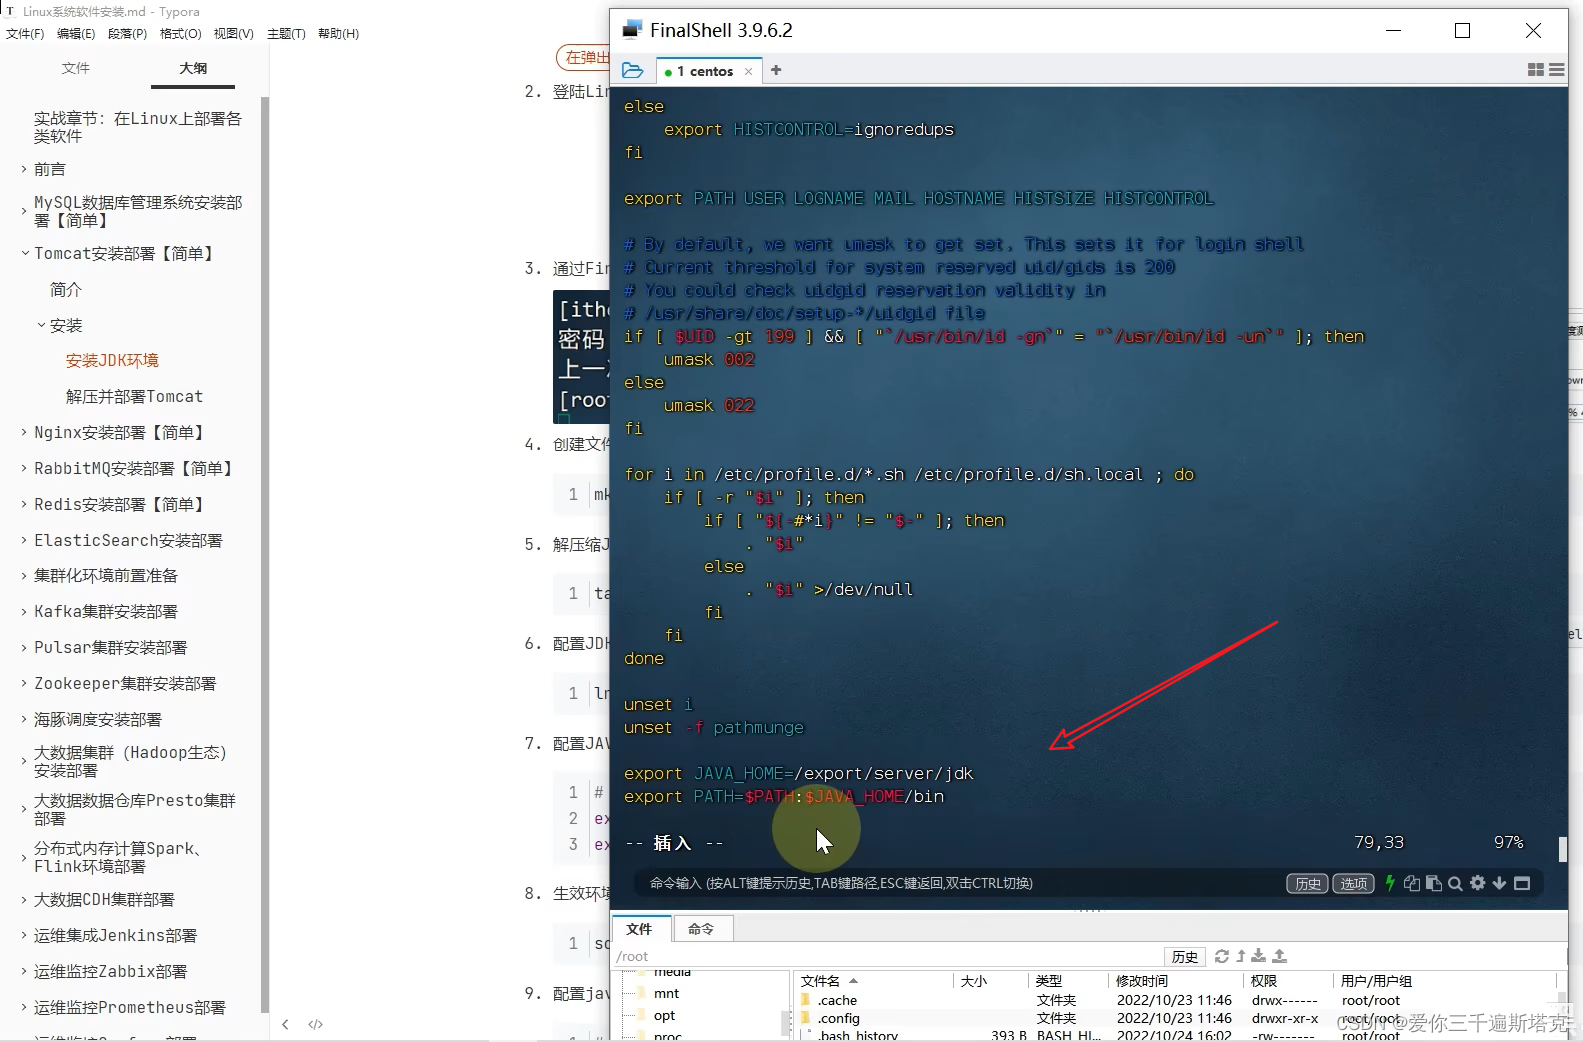Click the download icon in the file panel

(1259, 956)
